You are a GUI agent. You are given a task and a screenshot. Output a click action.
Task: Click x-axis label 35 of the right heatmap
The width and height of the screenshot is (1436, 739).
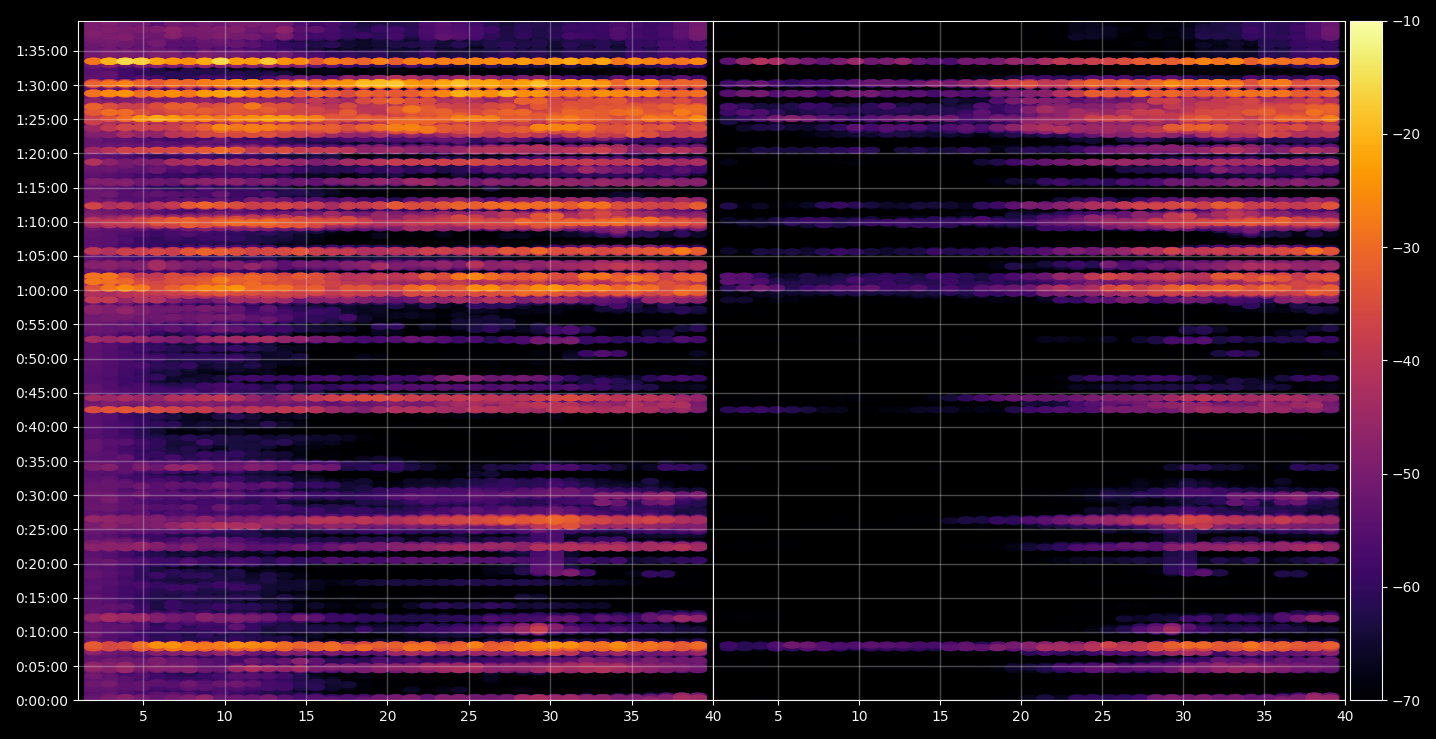click(x=1264, y=716)
